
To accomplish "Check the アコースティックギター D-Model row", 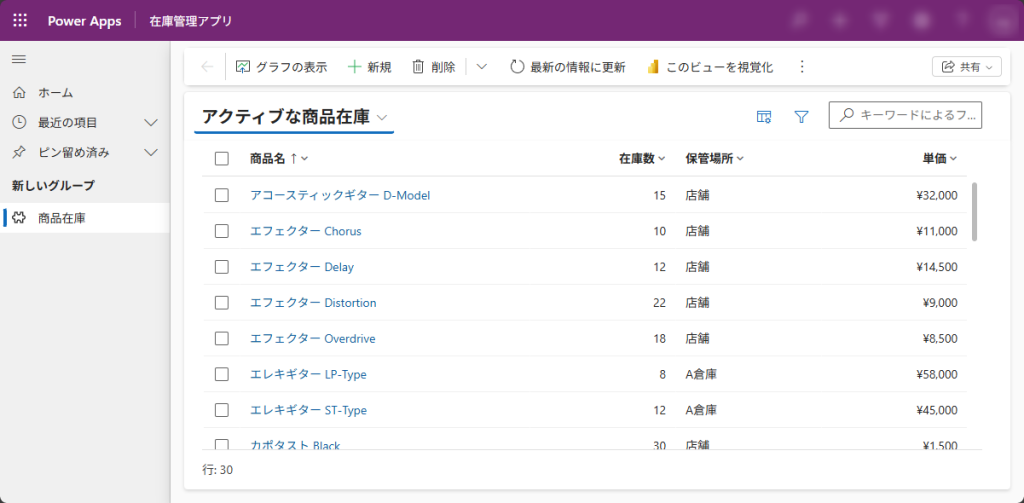I will point(222,195).
